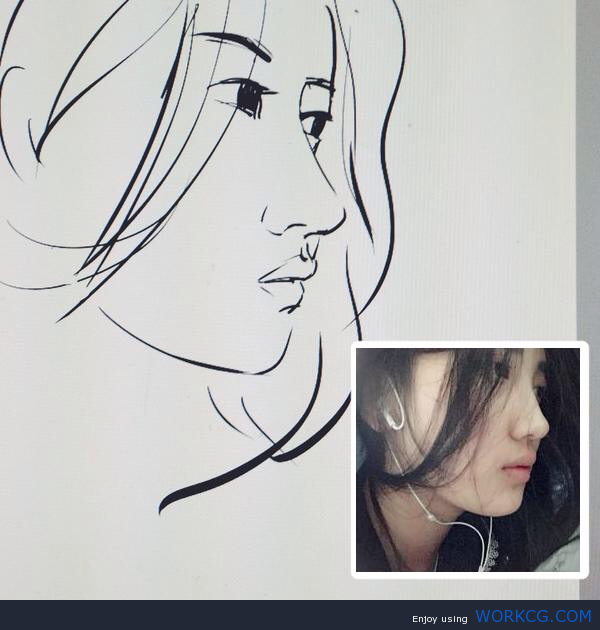Open the reference photo thumbnail with earphones
This screenshot has width=600, height=630.
point(470,460)
